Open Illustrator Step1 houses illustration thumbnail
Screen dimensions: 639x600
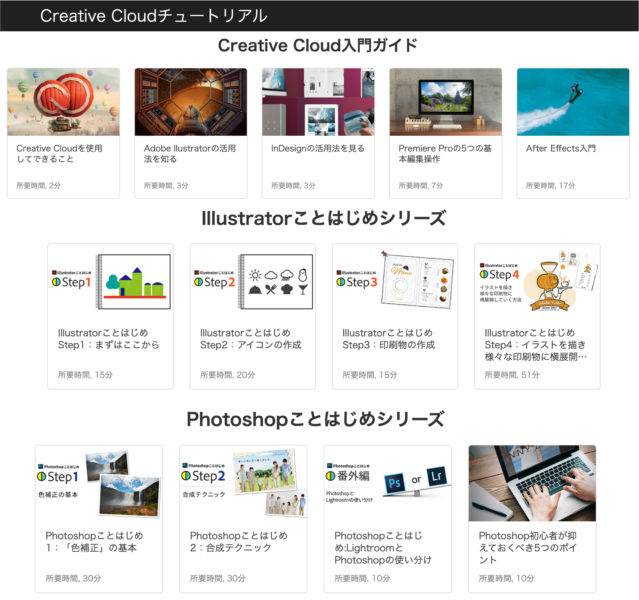coord(110,282)
